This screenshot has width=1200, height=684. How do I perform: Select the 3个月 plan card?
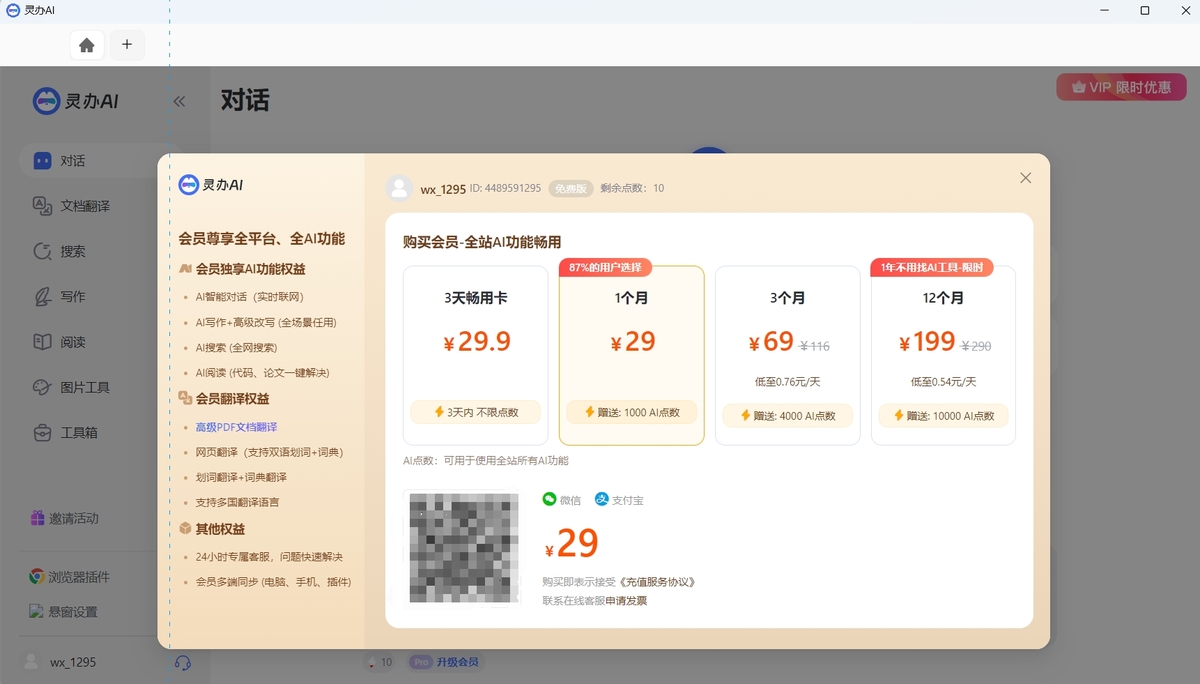[x=788, y=355]
